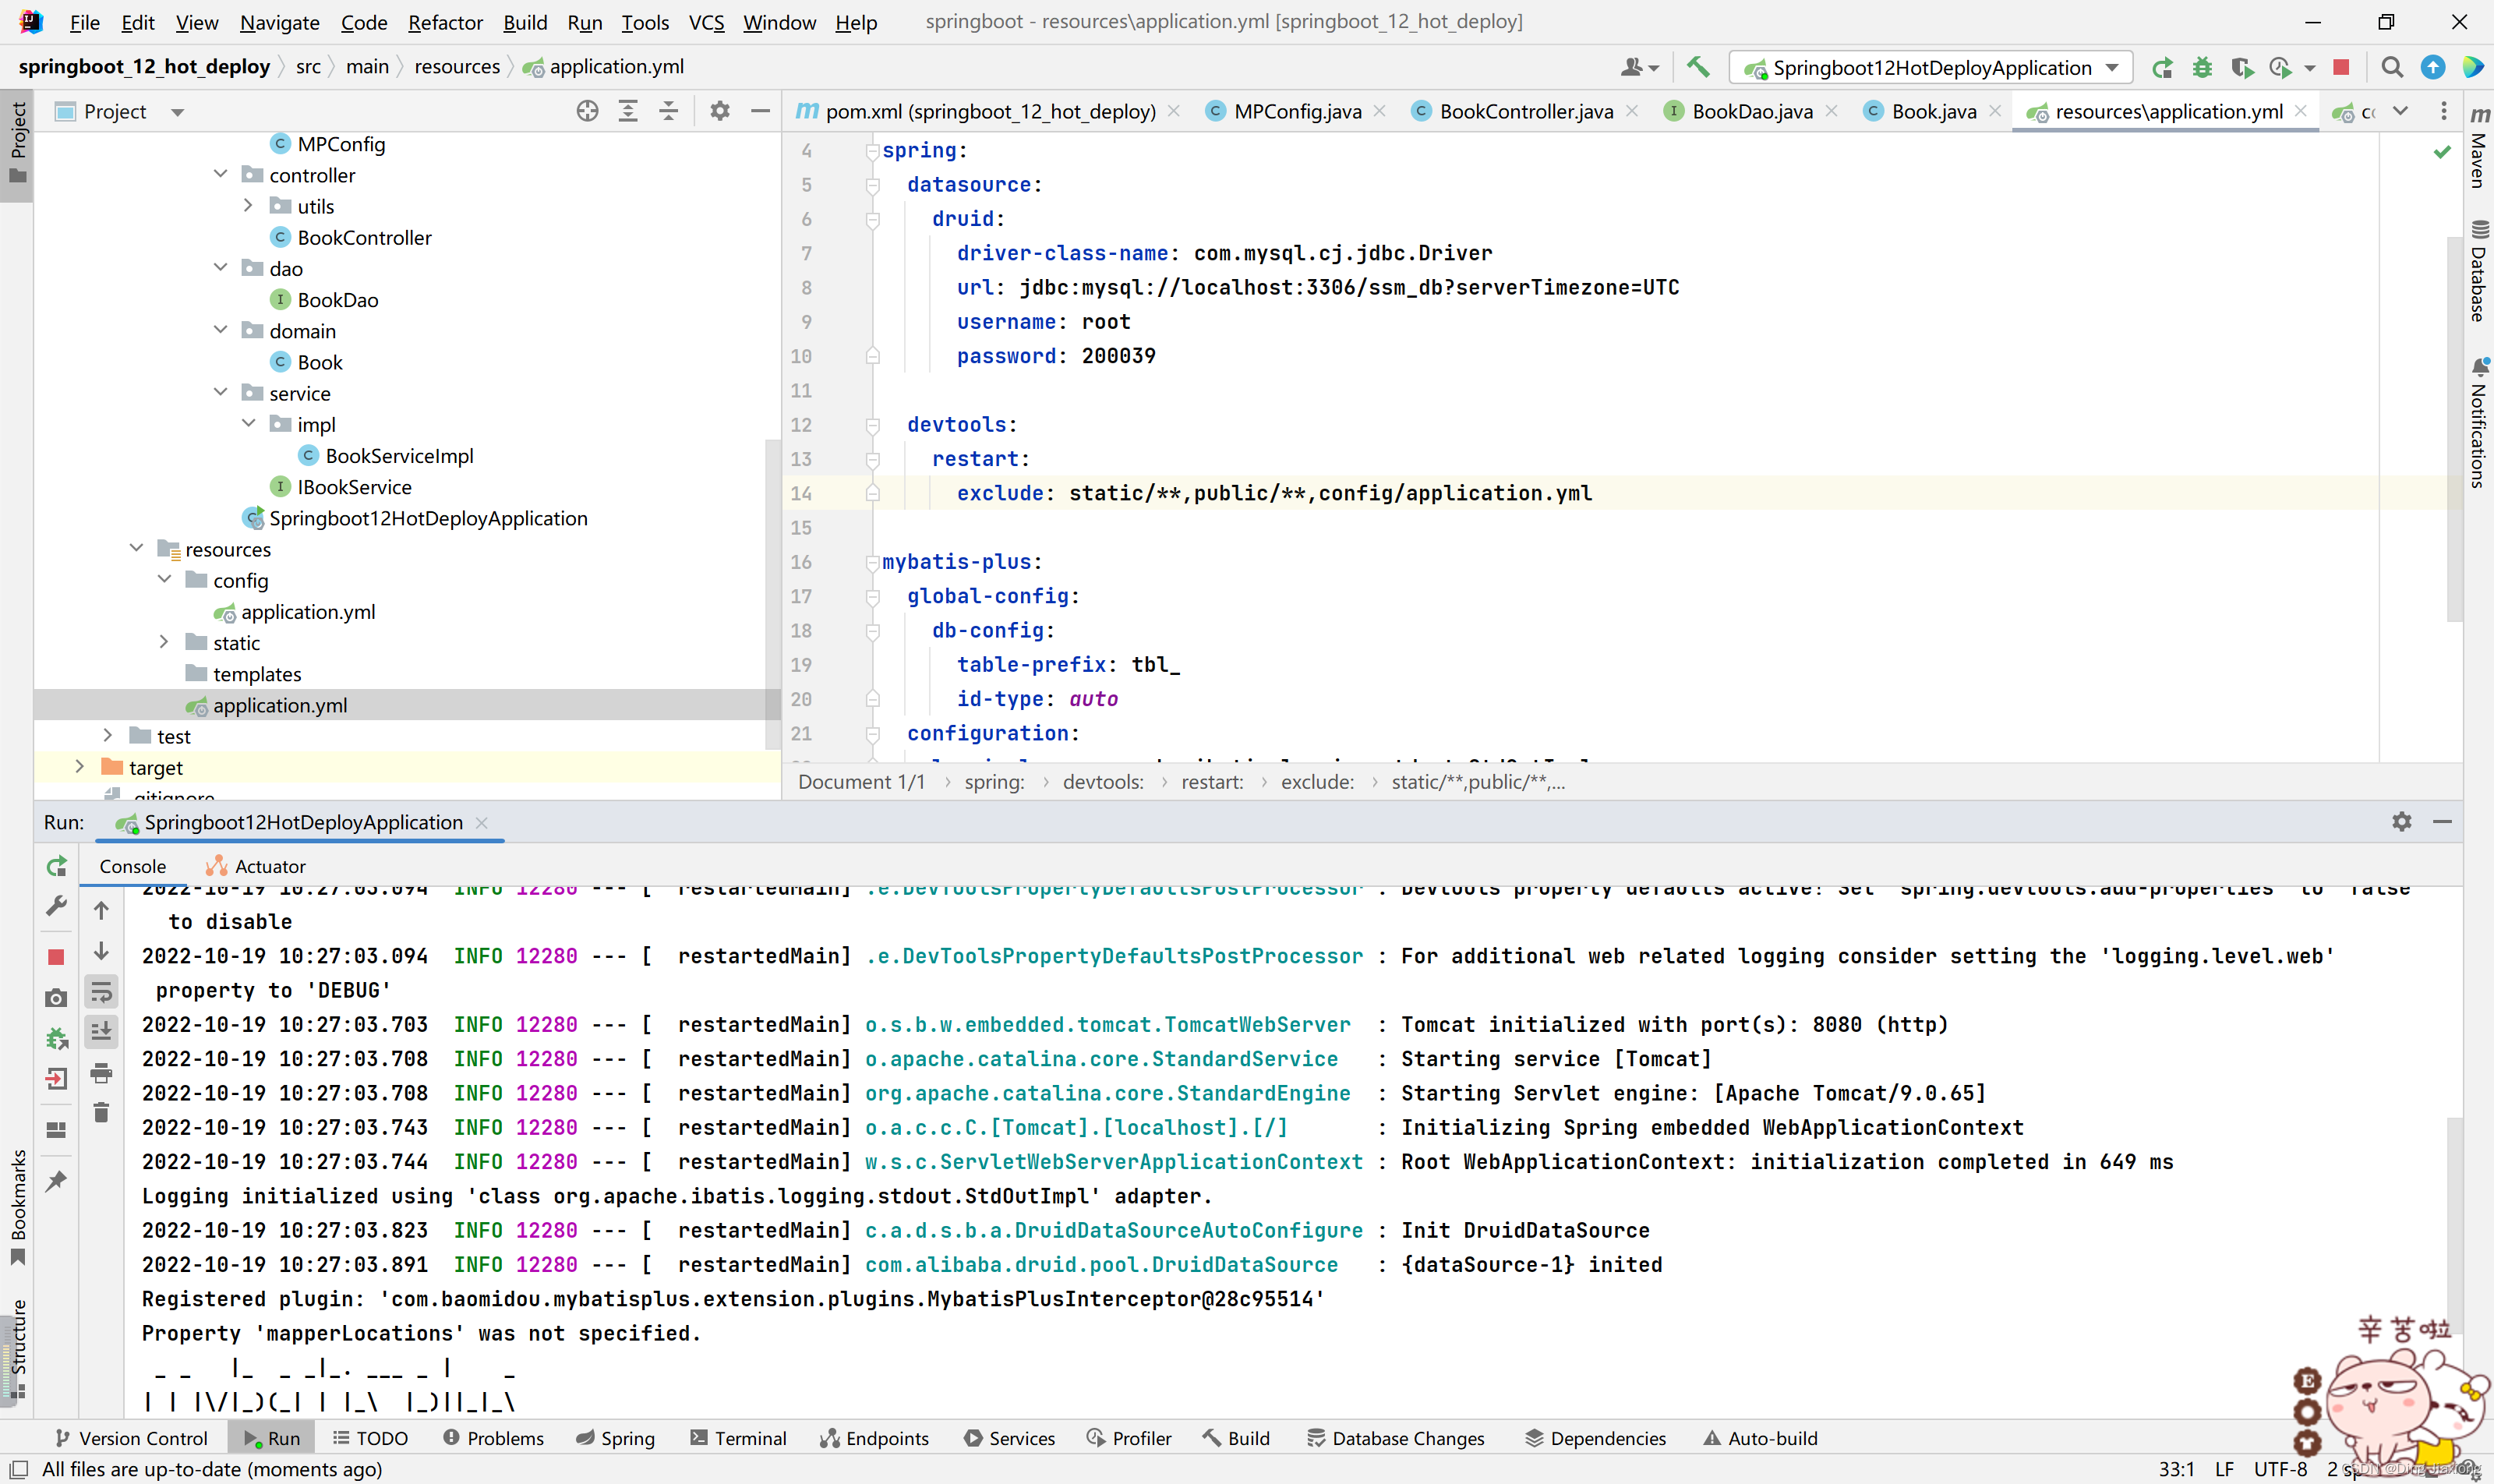The width and height of the screenshot is (2494, 1484).
Task: Toggle Notifications tool window
Action: (2479, 423)
